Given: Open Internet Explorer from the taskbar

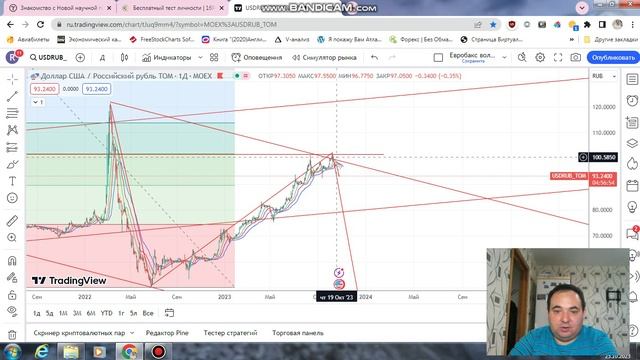Looking at the screenshot, I should (x=41, y=352).
